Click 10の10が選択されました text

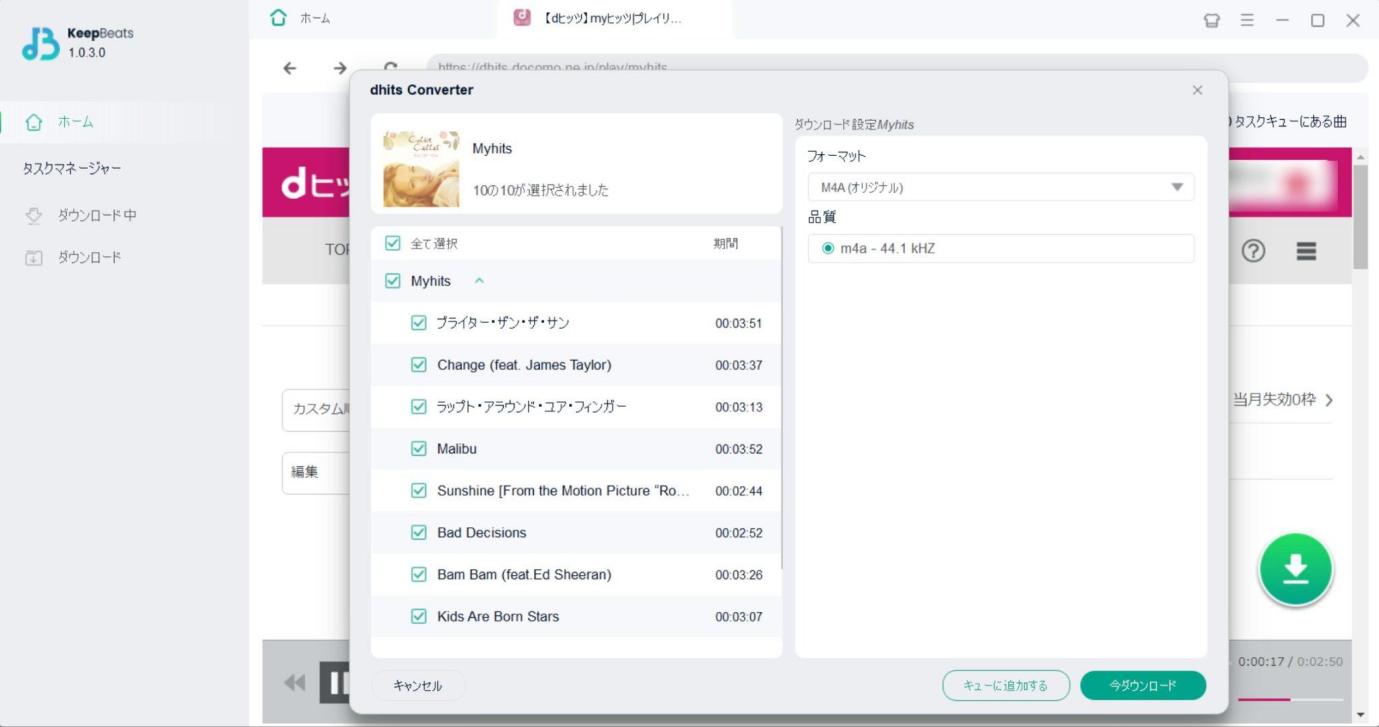pyautogui.click(x=541, y=190)
